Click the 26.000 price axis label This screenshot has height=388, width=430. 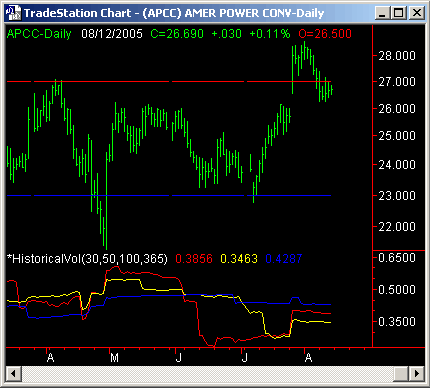[397, 109]
